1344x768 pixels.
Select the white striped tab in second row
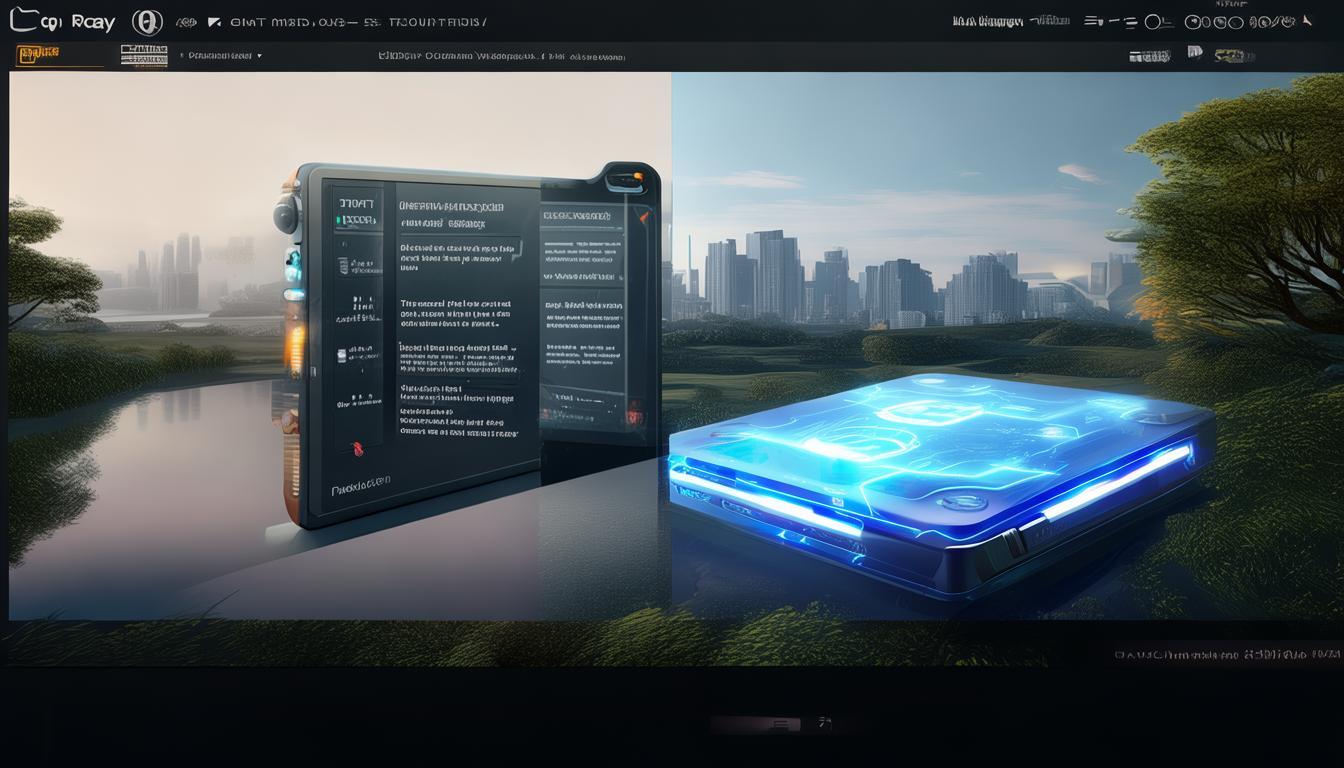(x=144, y=55)
